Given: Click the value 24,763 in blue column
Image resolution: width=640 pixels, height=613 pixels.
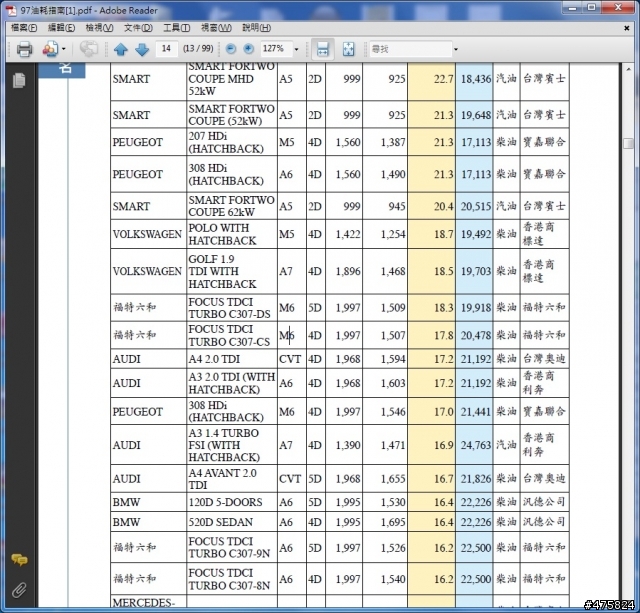Looking at the screenshot, I should point(476,445).
